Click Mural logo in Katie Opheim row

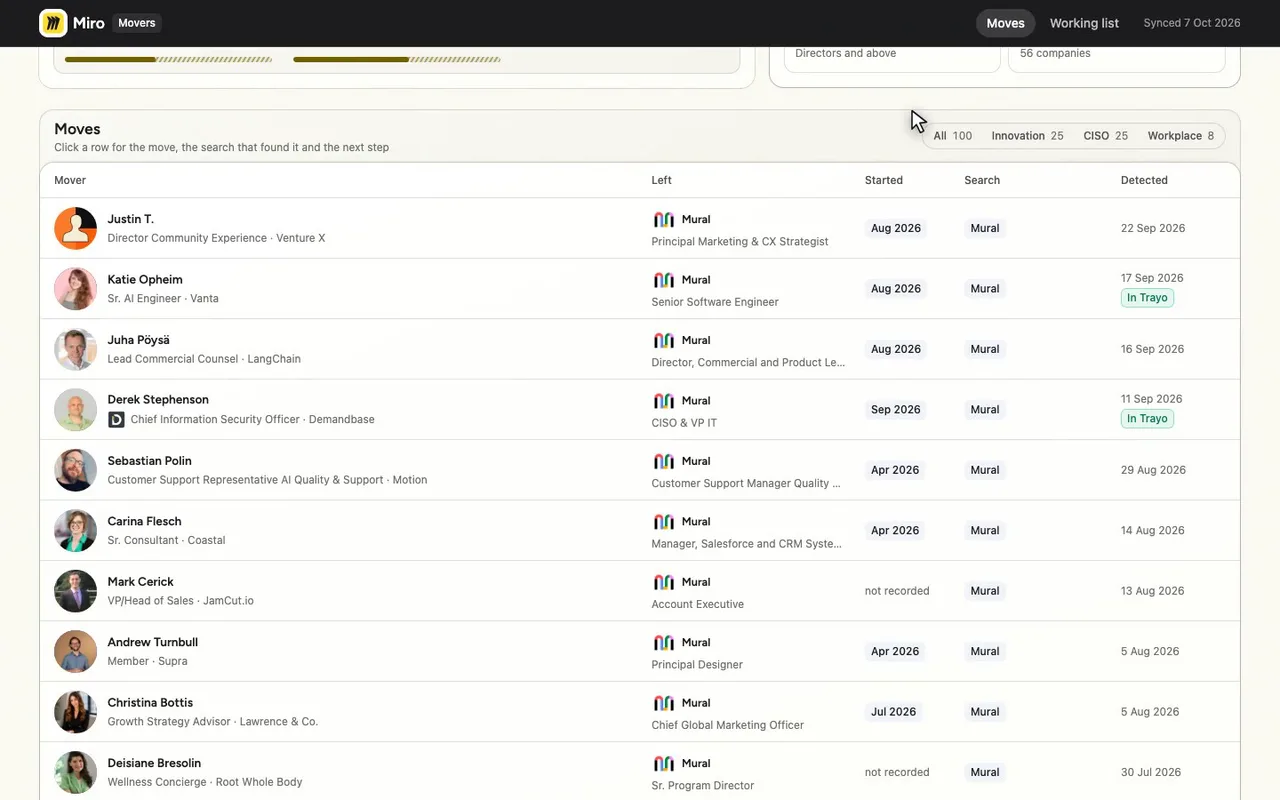[664, 280]
